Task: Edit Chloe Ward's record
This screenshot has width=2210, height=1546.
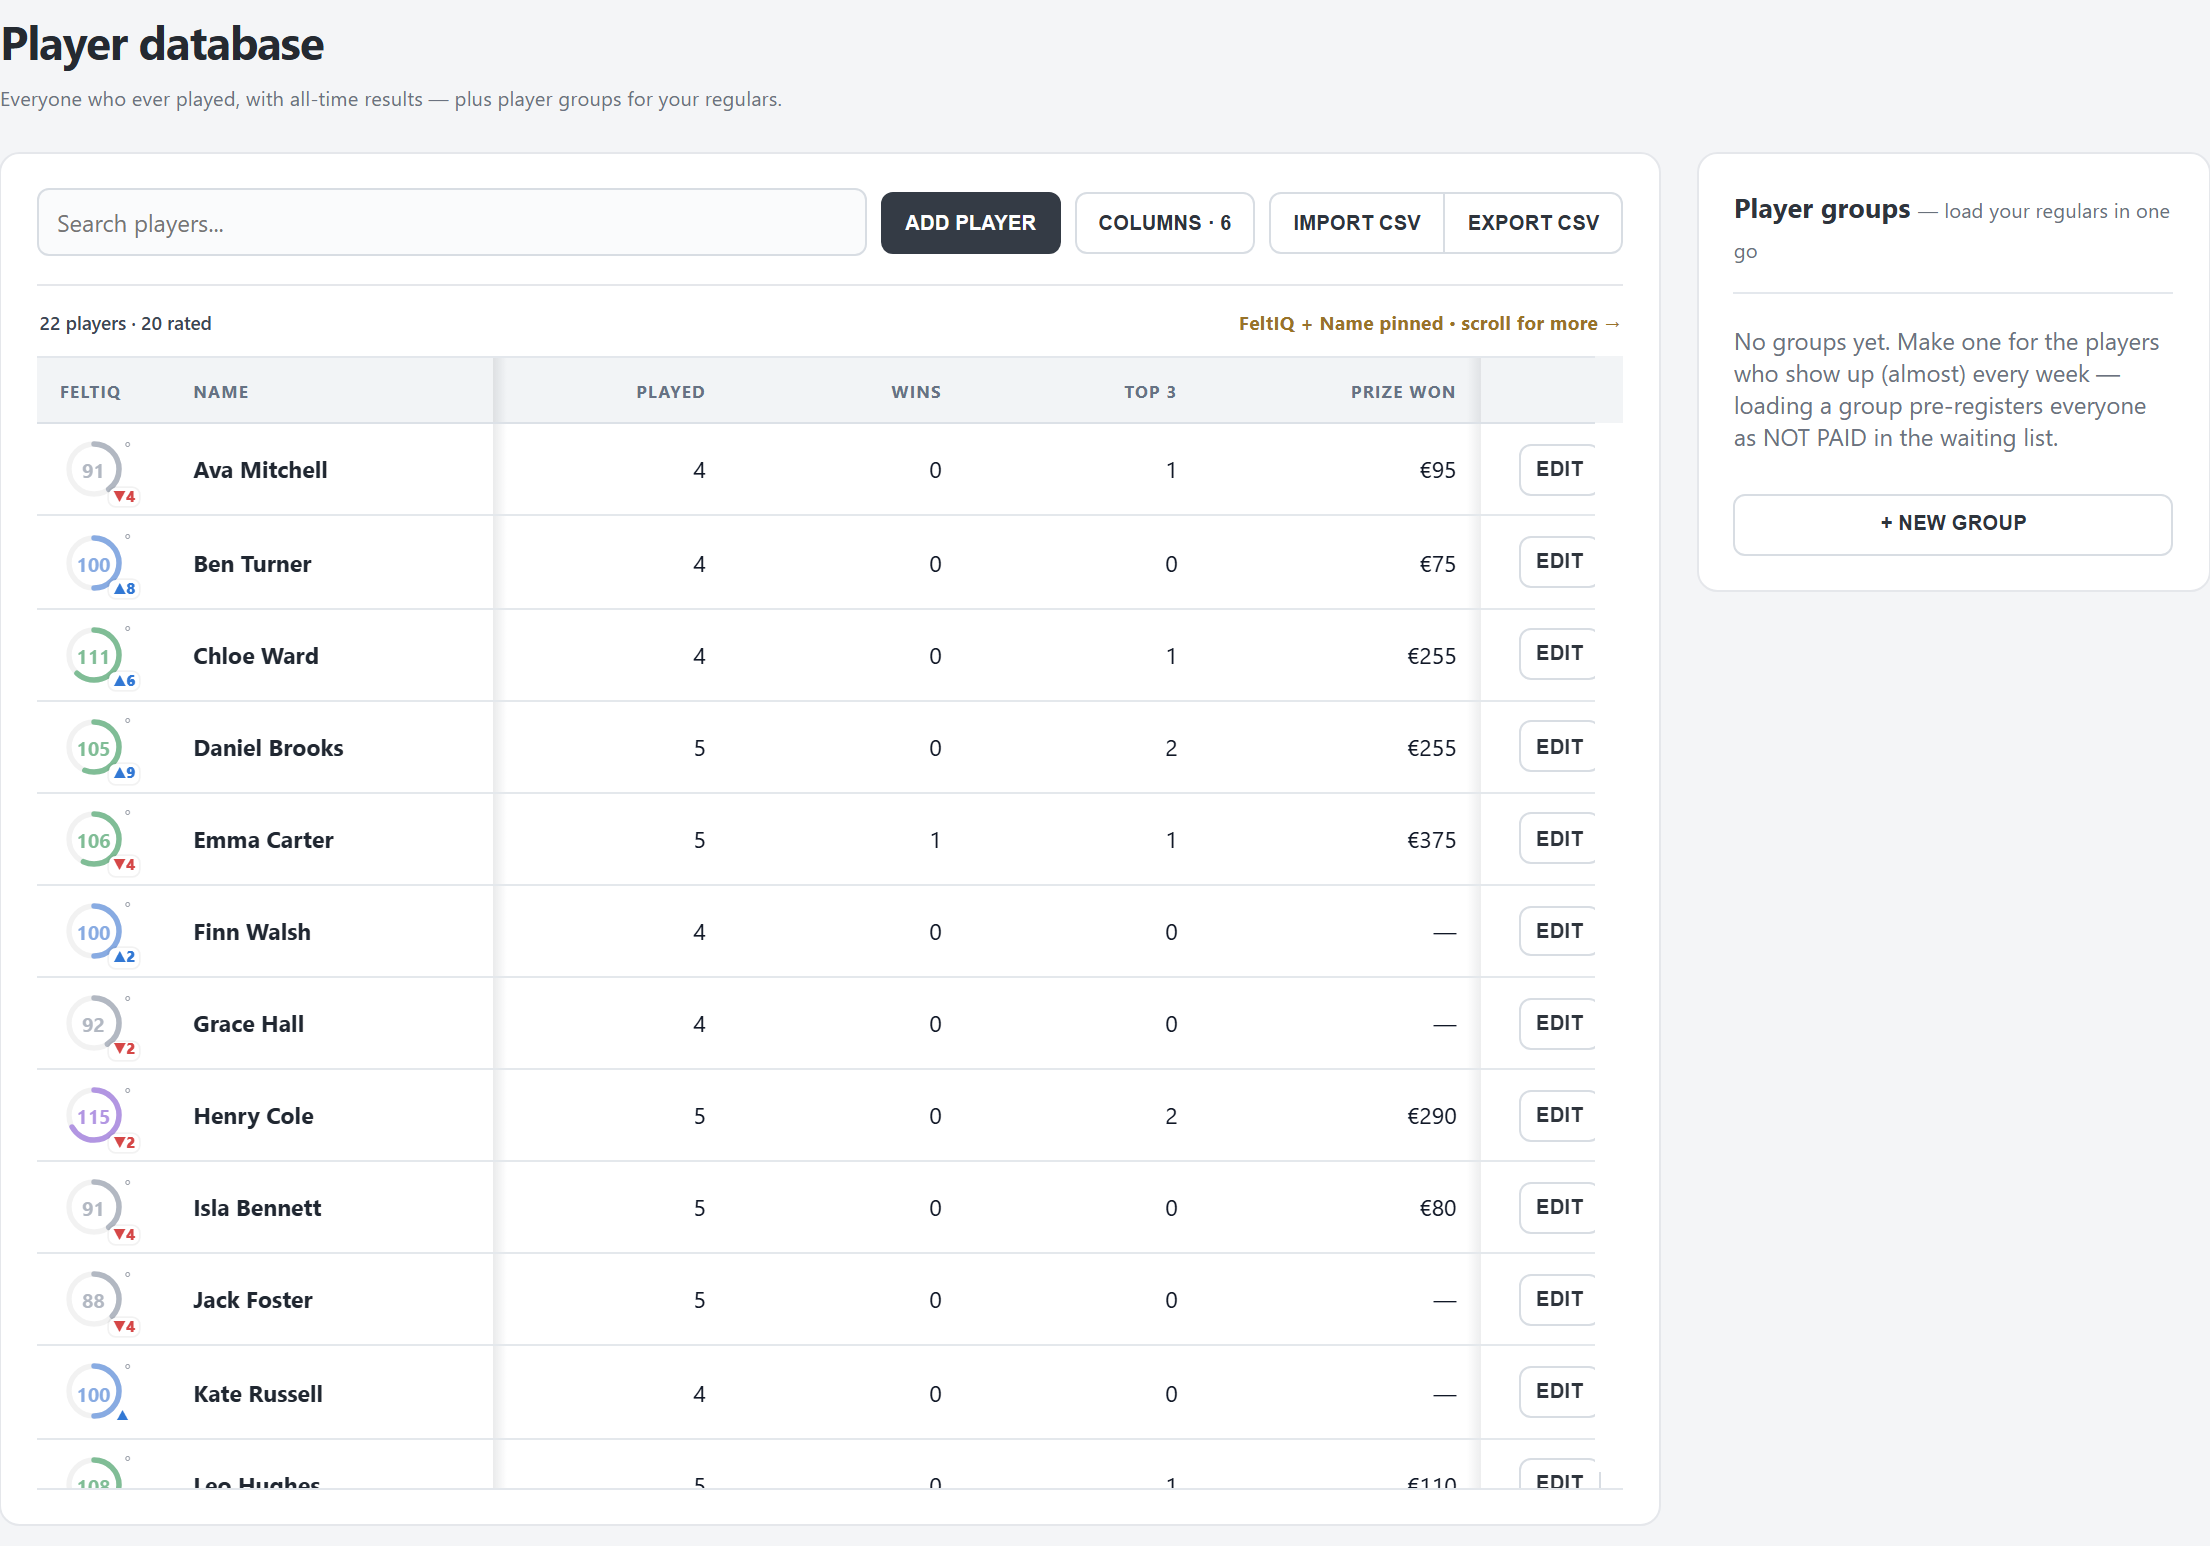Action: (1558, 653)
